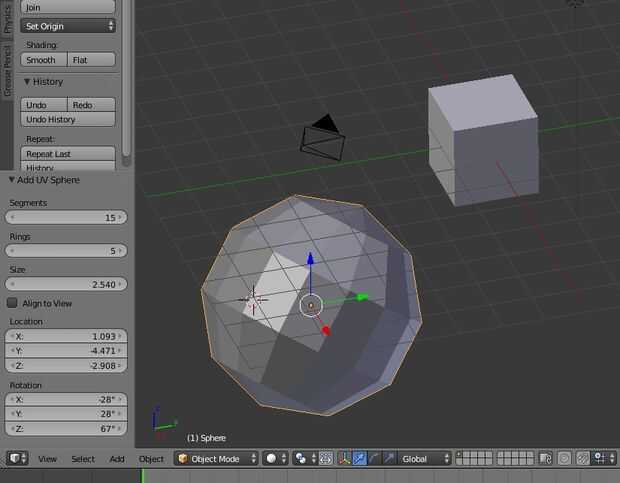Click the Size 2.540 slider field
Image resolution: width=620 pixels, height=483 pixels.
[66, 284]
